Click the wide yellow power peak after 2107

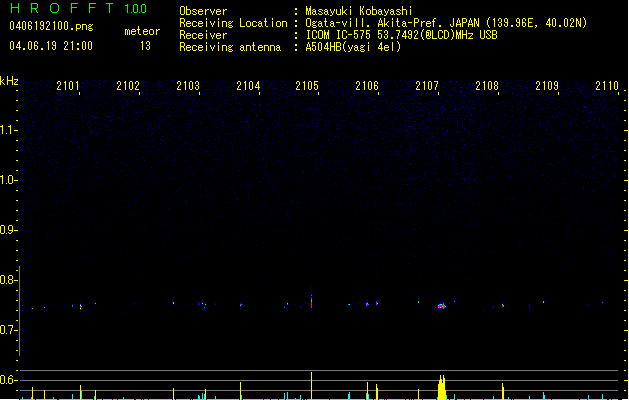(442, 387)
